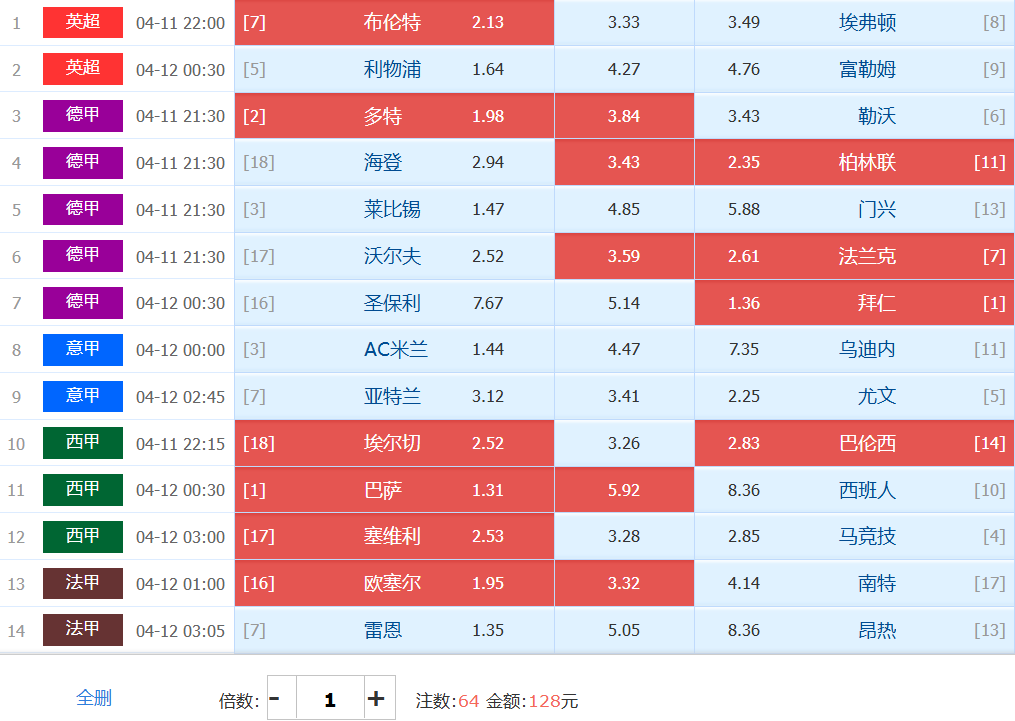Click the 西甲 league tag for 塞维利 match
This screenshot has width=1015, height=721.
click(x=83, y=537)
